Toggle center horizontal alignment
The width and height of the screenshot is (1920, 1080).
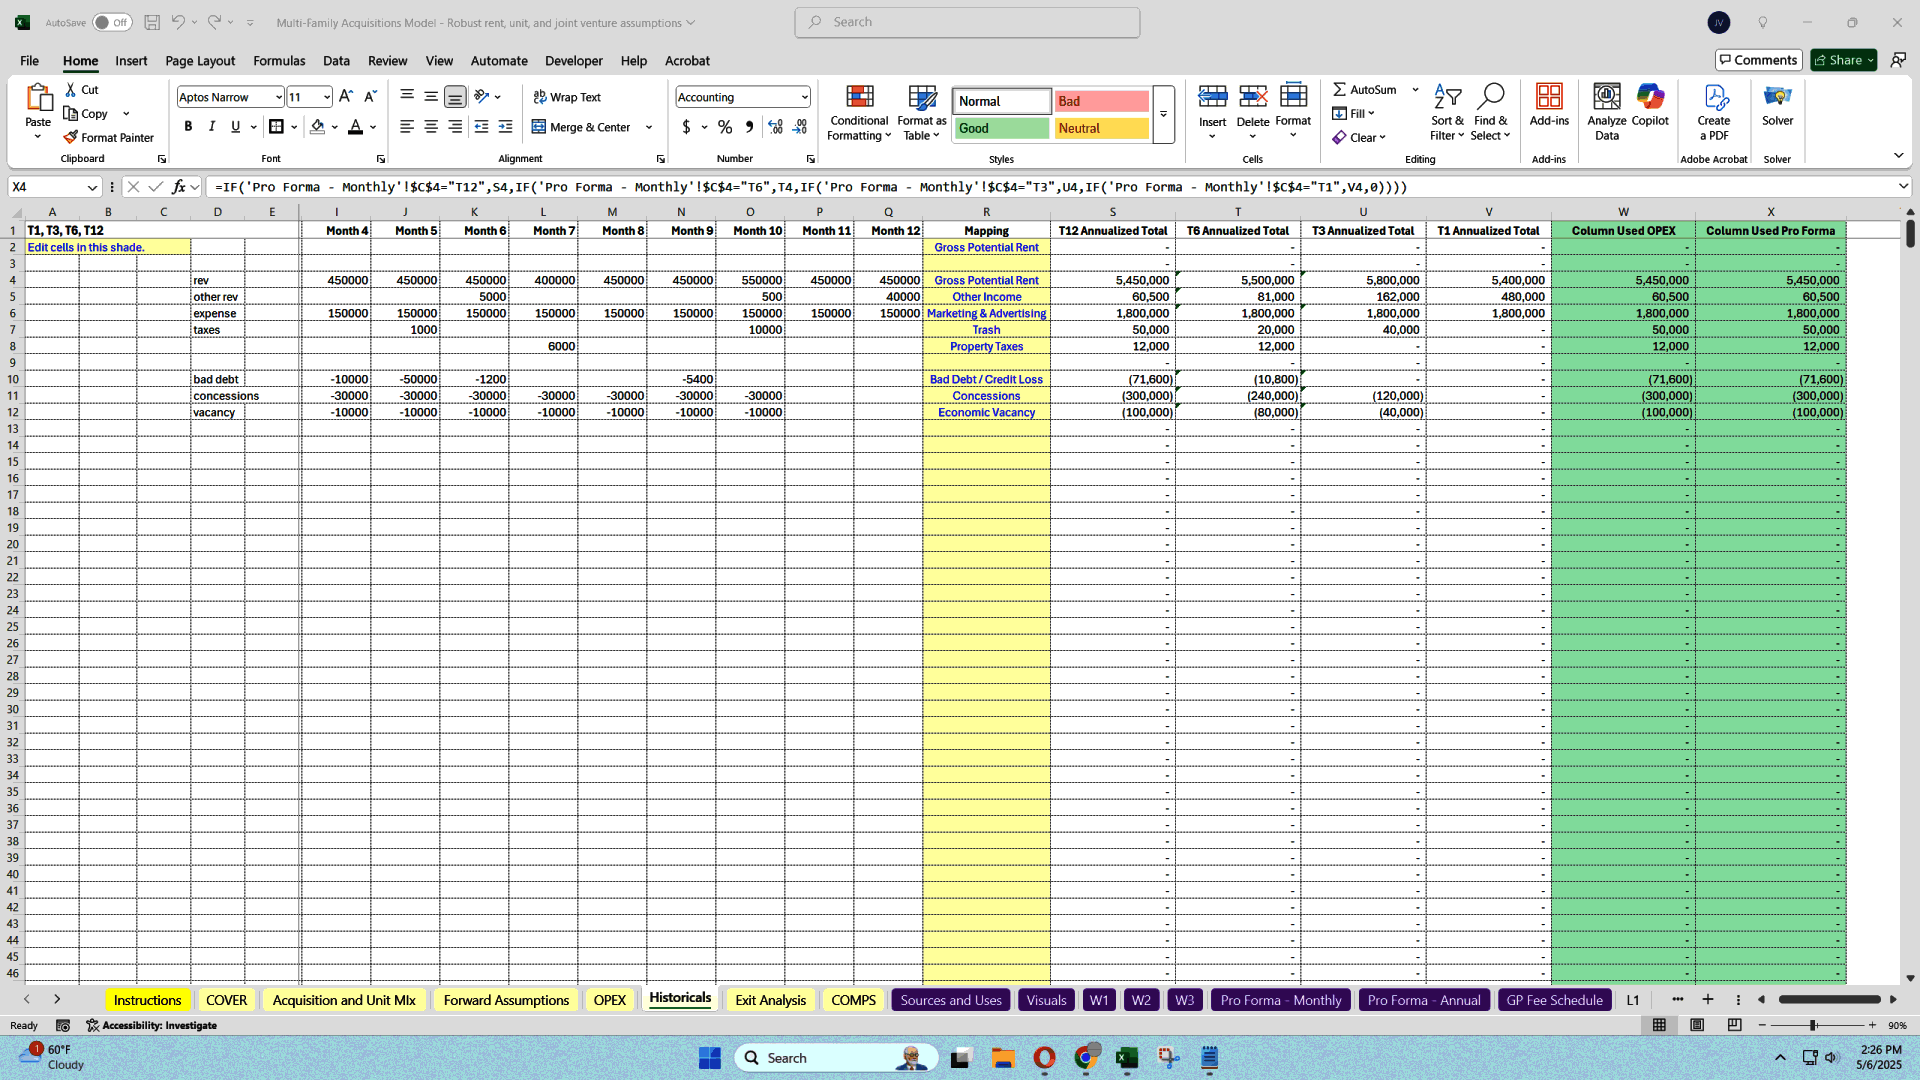click(431, 127)
